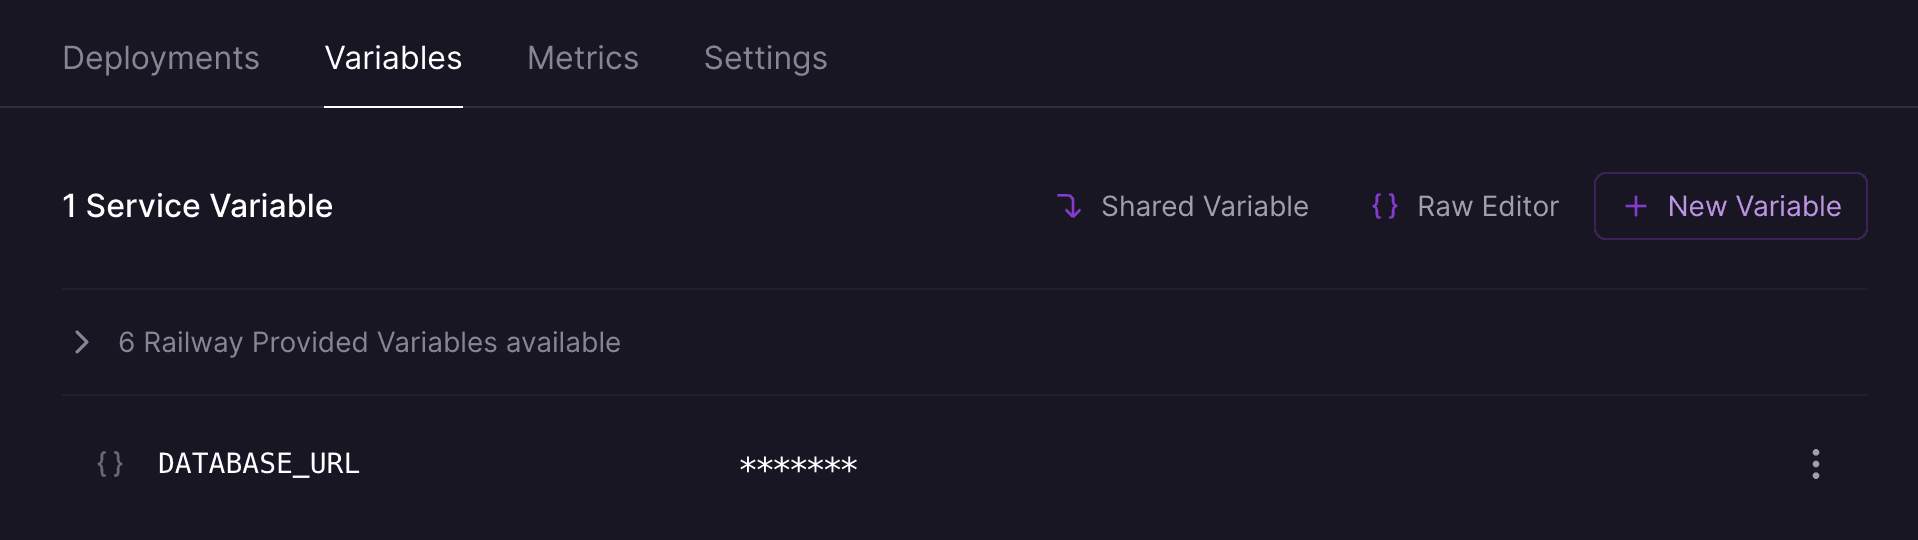Viewport: 1918px width, 540px height.
Task: Open the three-dot menu for DATABASE_URL
Action: [1815, 464]
